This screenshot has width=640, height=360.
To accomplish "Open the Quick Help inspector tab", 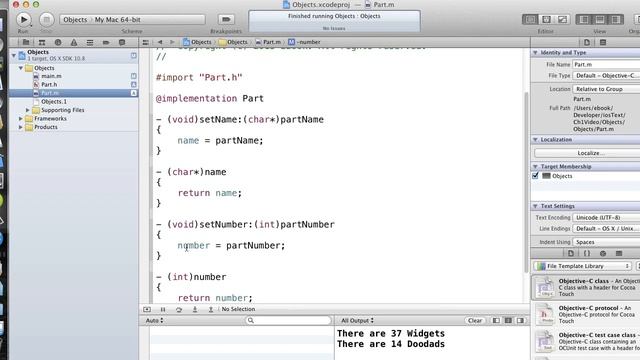I will (x=603, y=42).
